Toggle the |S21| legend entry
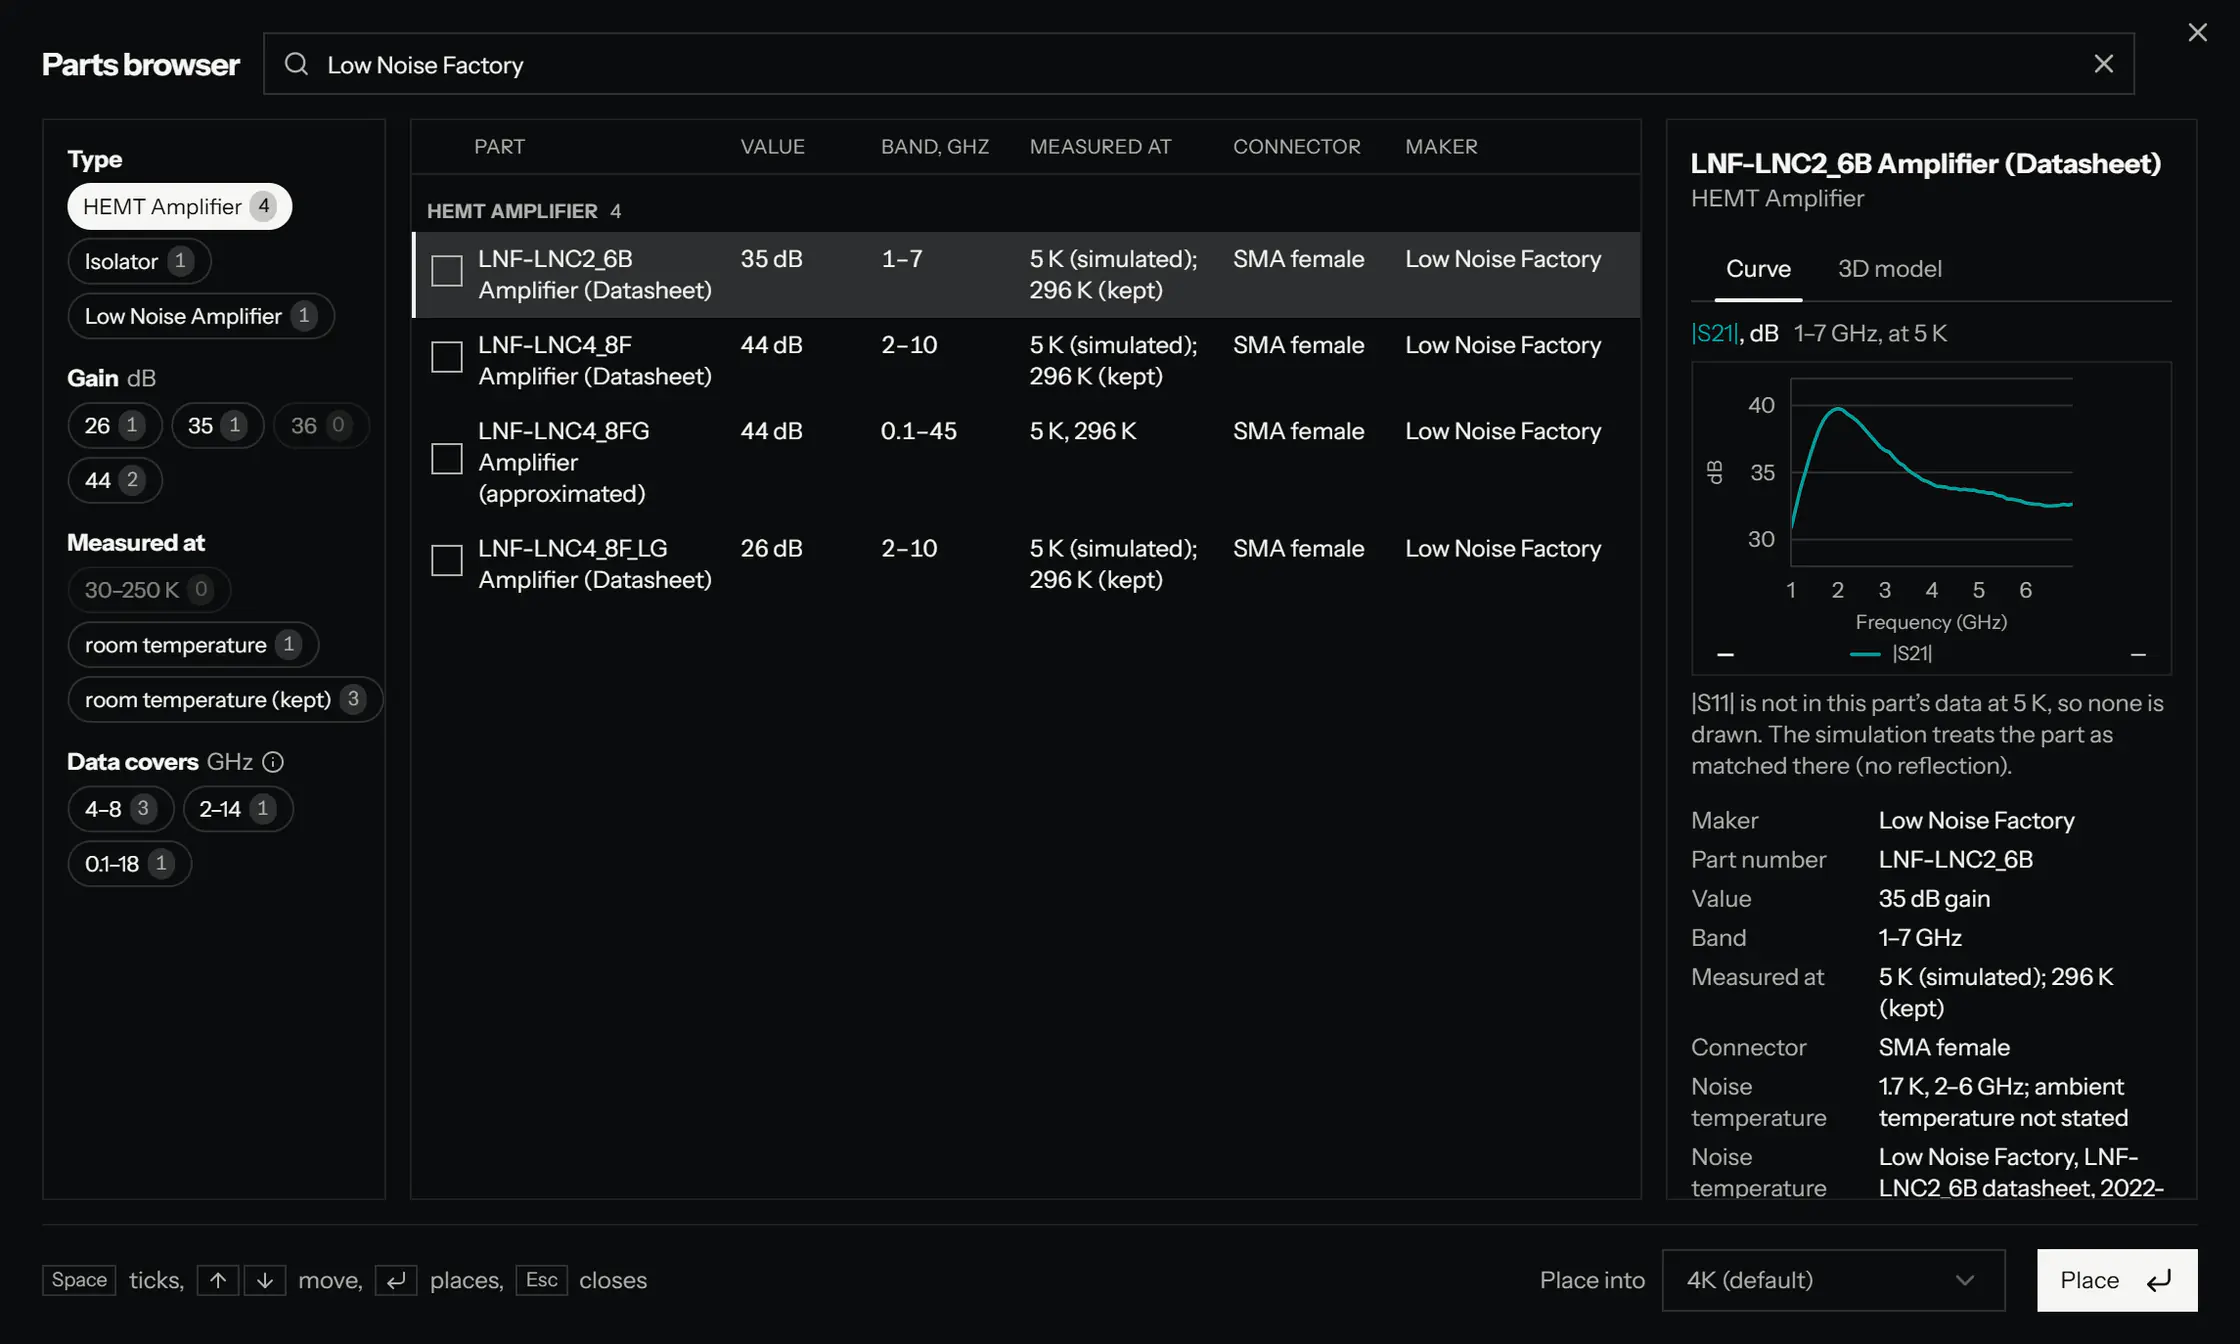The width and height of the screenshot is (2240, 1344). [x=1891, y=654]
